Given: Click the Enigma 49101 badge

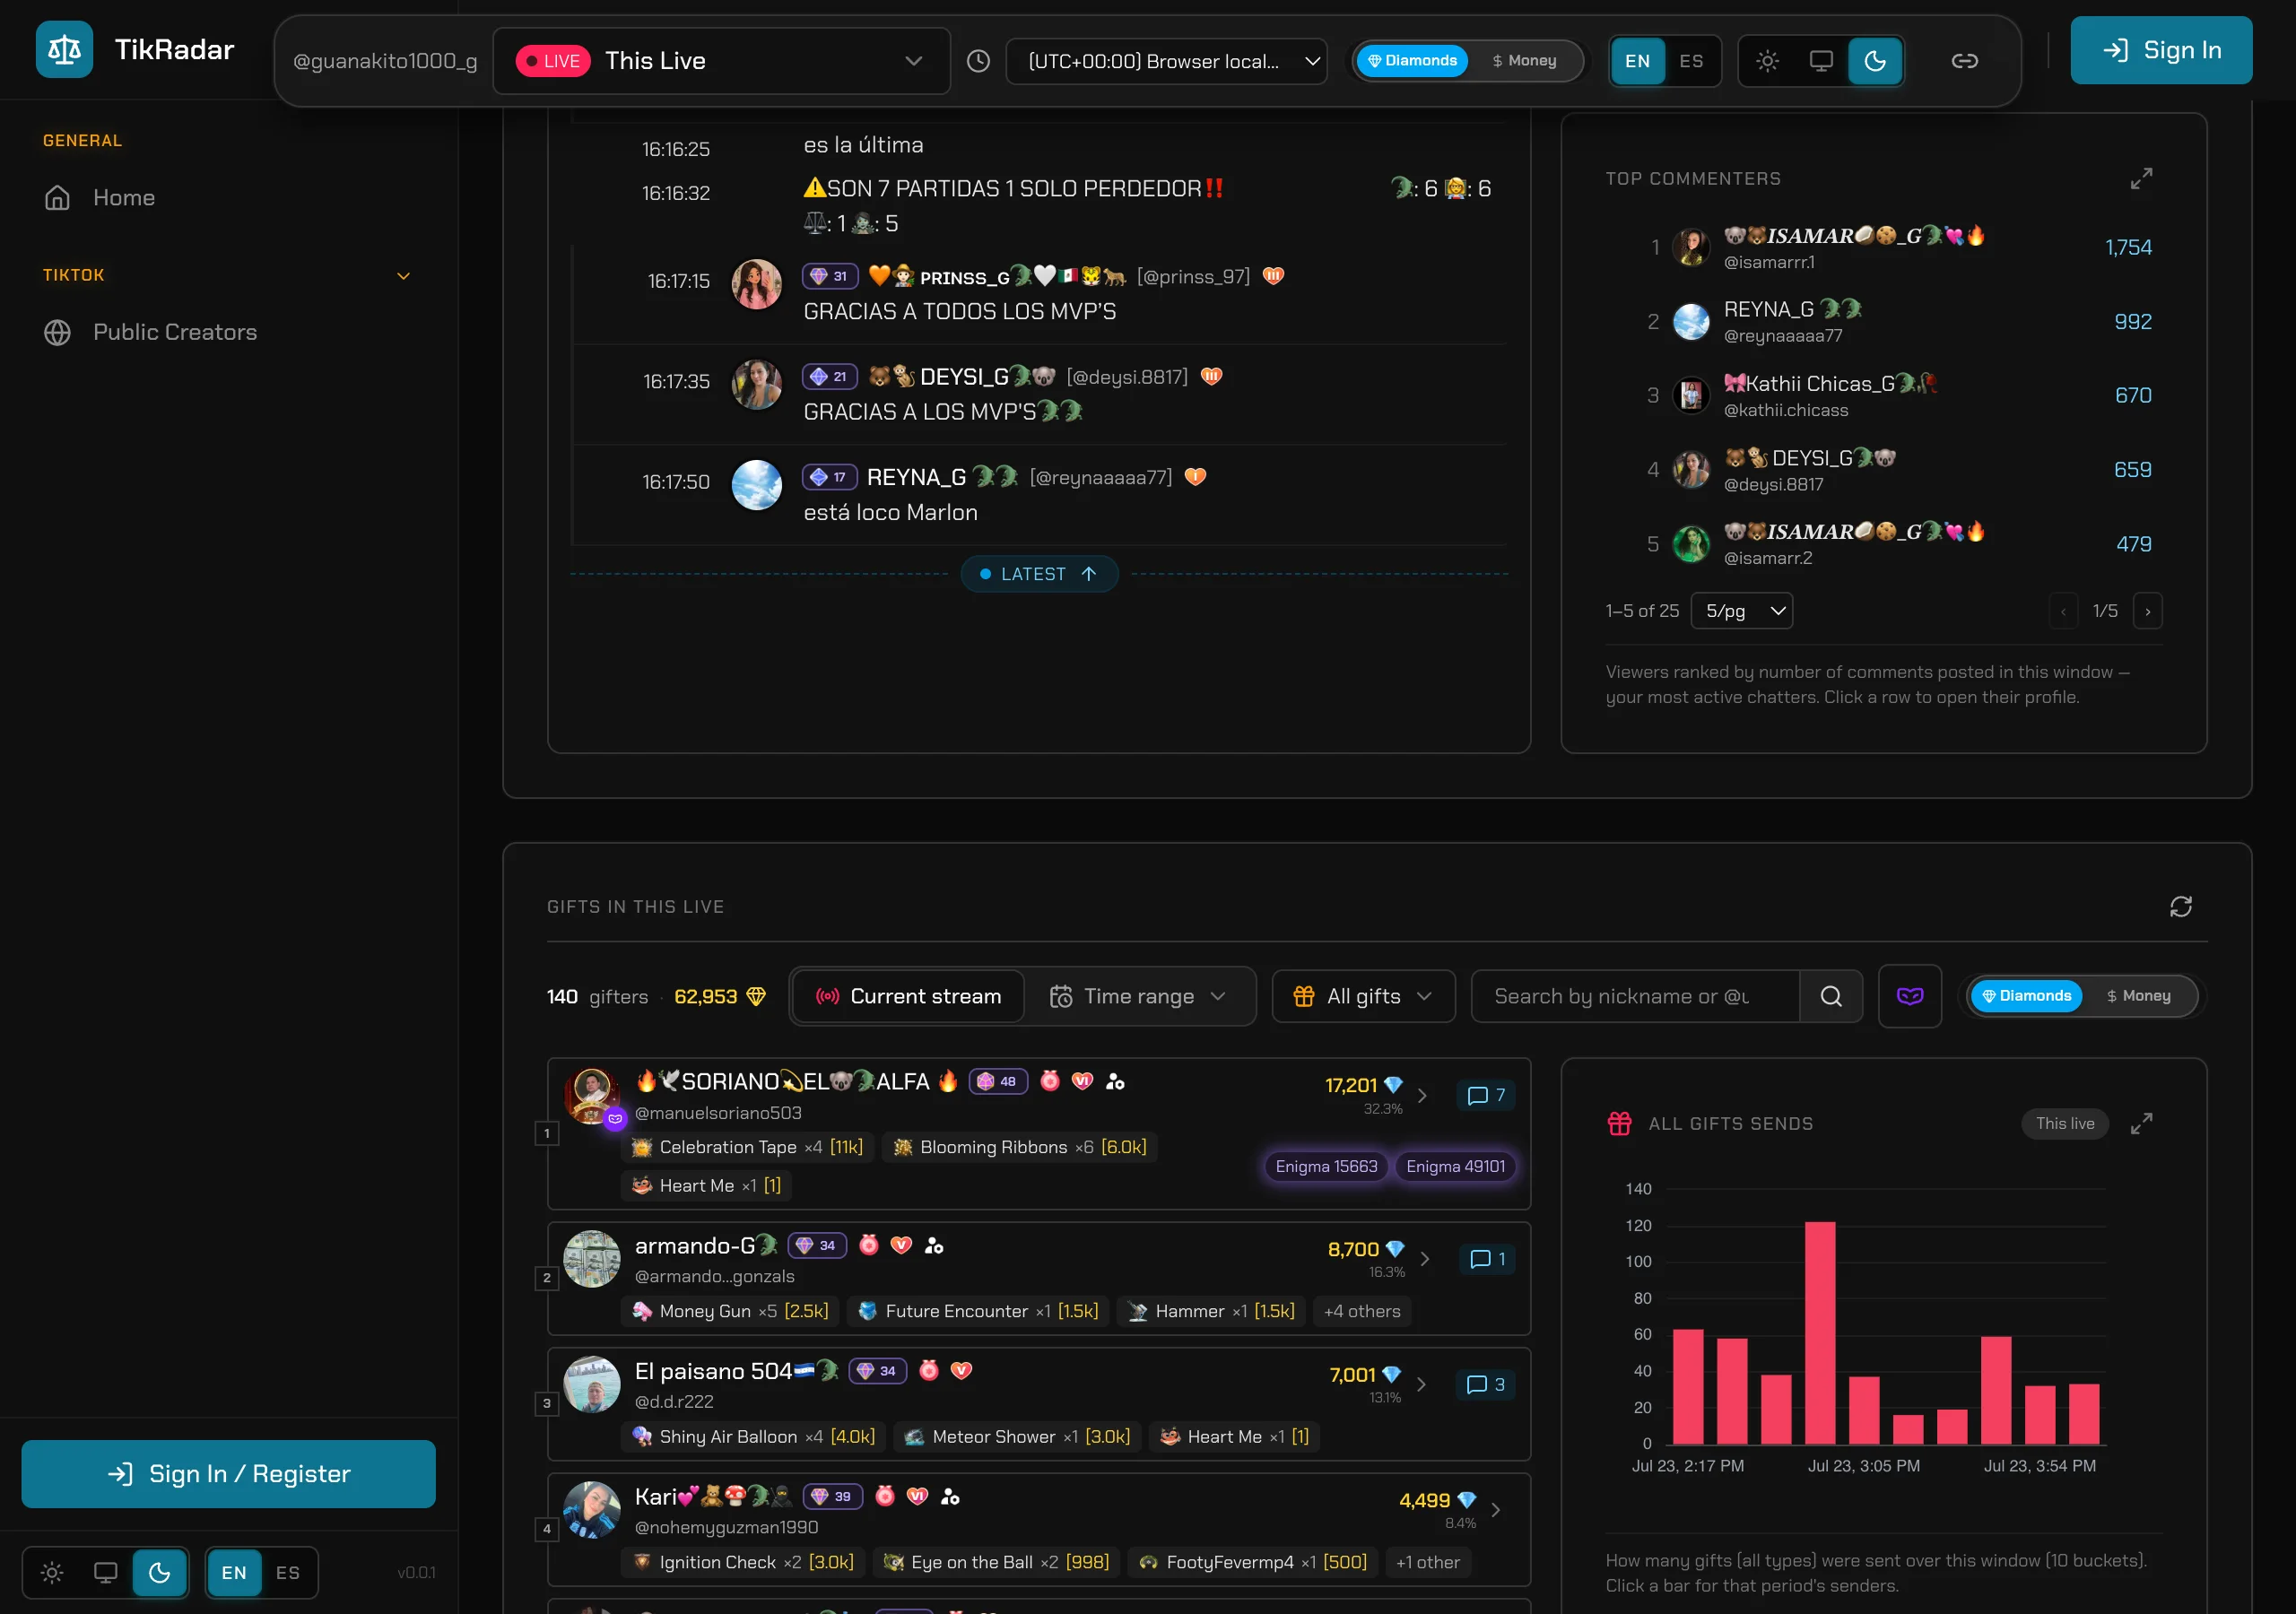Looking at the screenshot, I should (x=1455, y=1166).
